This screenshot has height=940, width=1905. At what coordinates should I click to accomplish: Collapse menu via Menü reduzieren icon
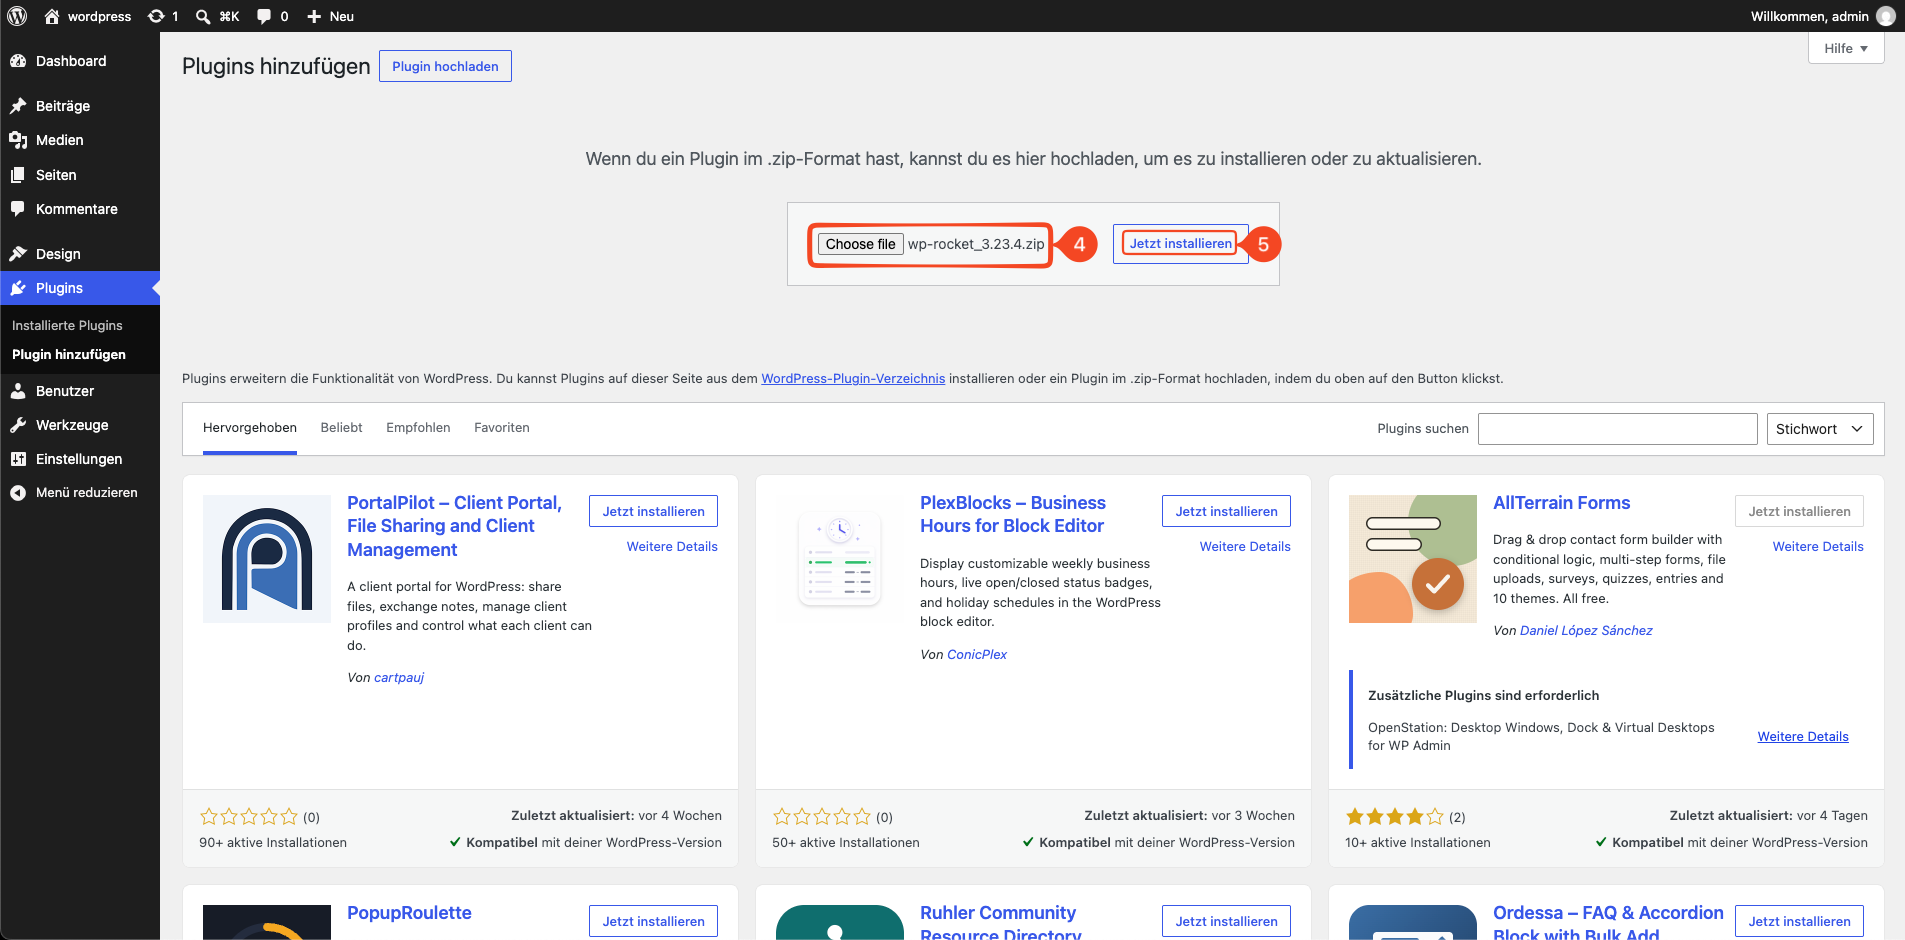[18, 493]
